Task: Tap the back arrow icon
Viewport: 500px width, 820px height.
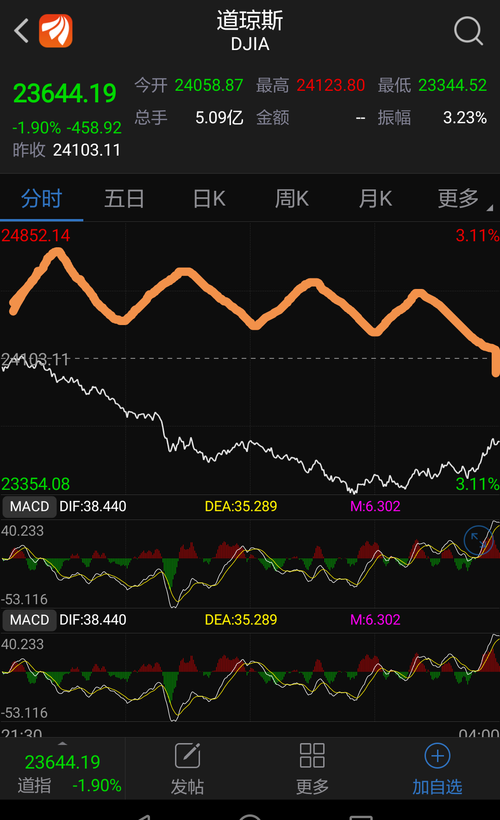Action: pos(21,31)
